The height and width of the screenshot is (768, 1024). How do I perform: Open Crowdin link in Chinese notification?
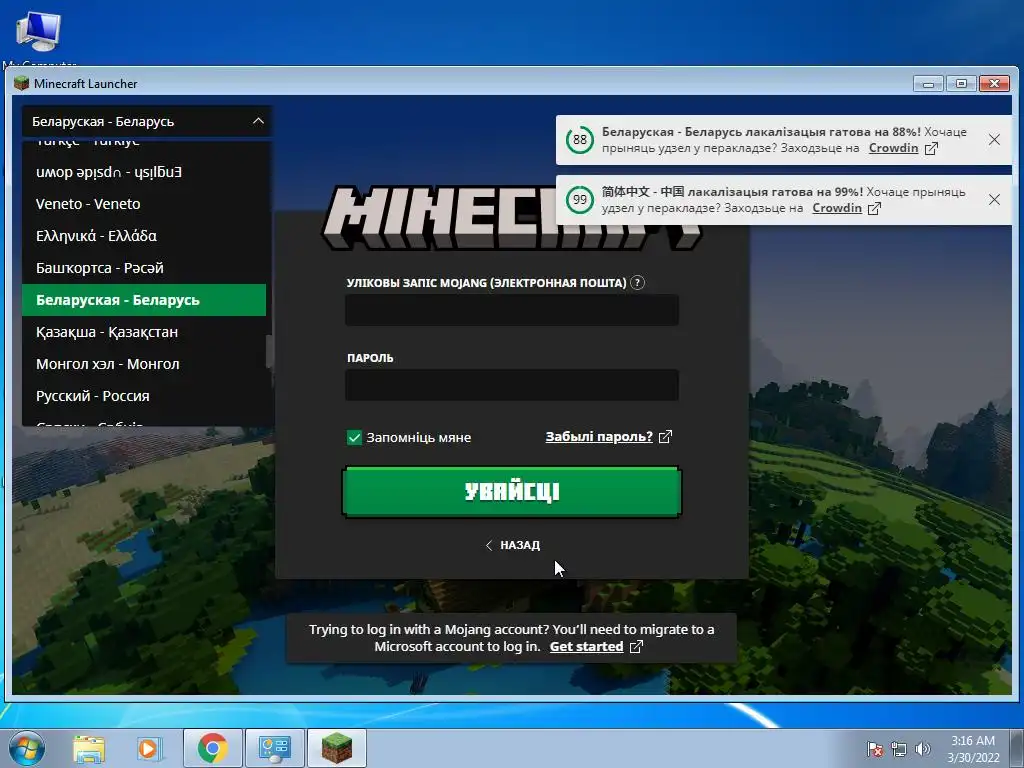(x=837, y=208)
